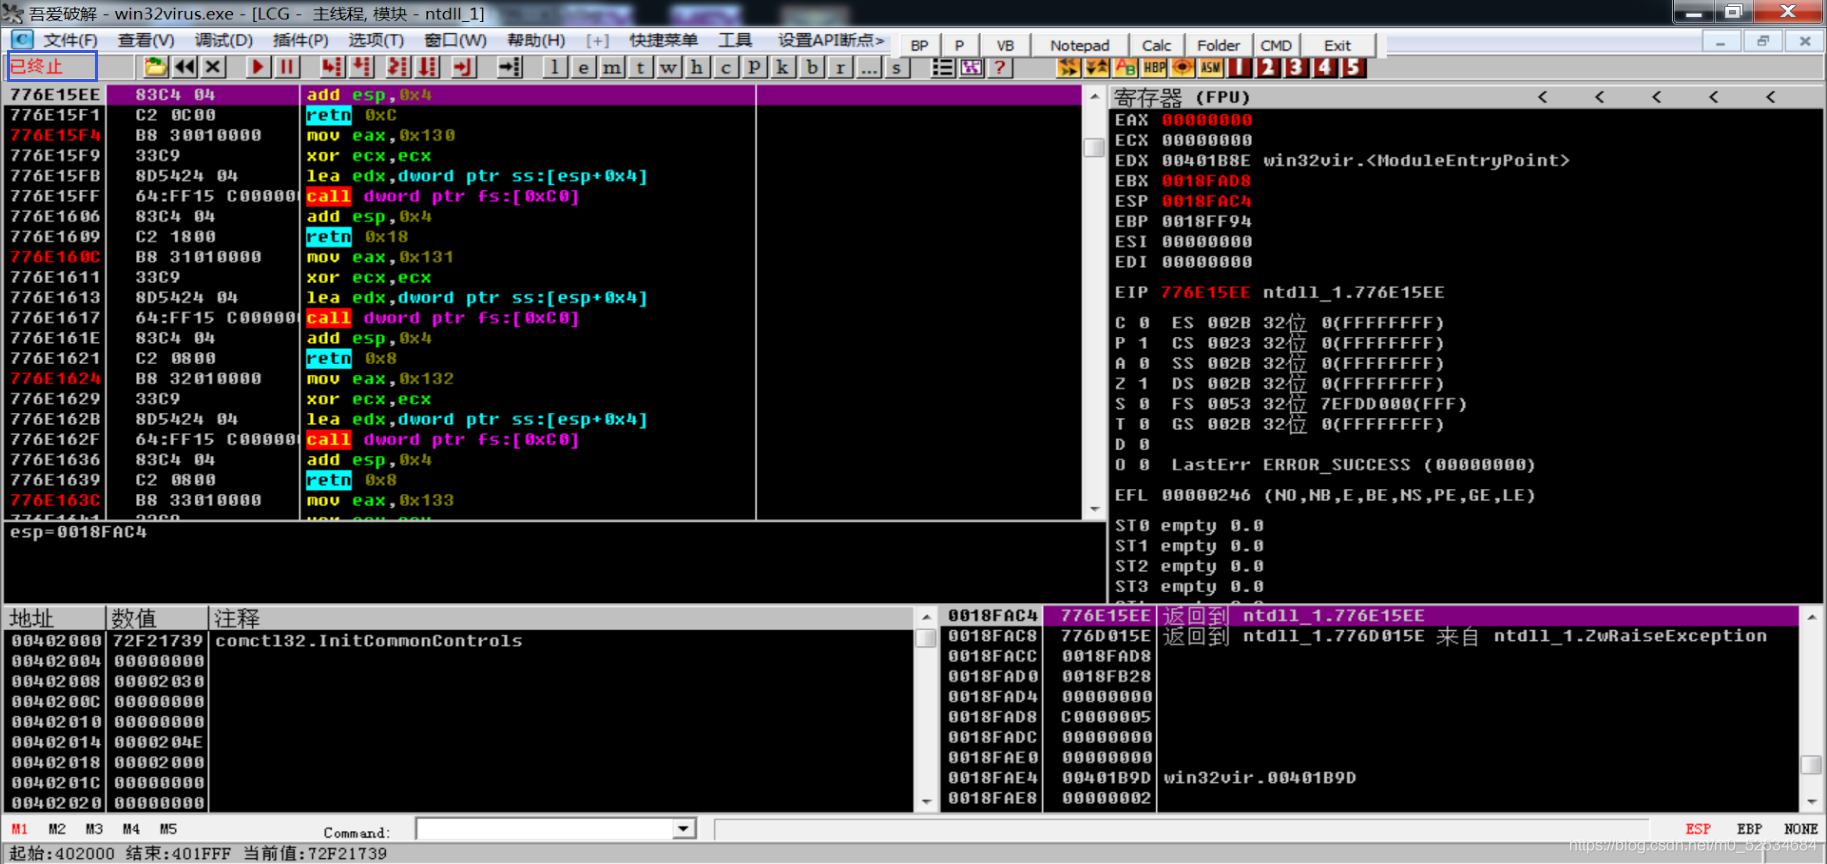Pause execution with the red pause icon
This screenshot has width=1827, height=864.
click(x=287, y=67)
